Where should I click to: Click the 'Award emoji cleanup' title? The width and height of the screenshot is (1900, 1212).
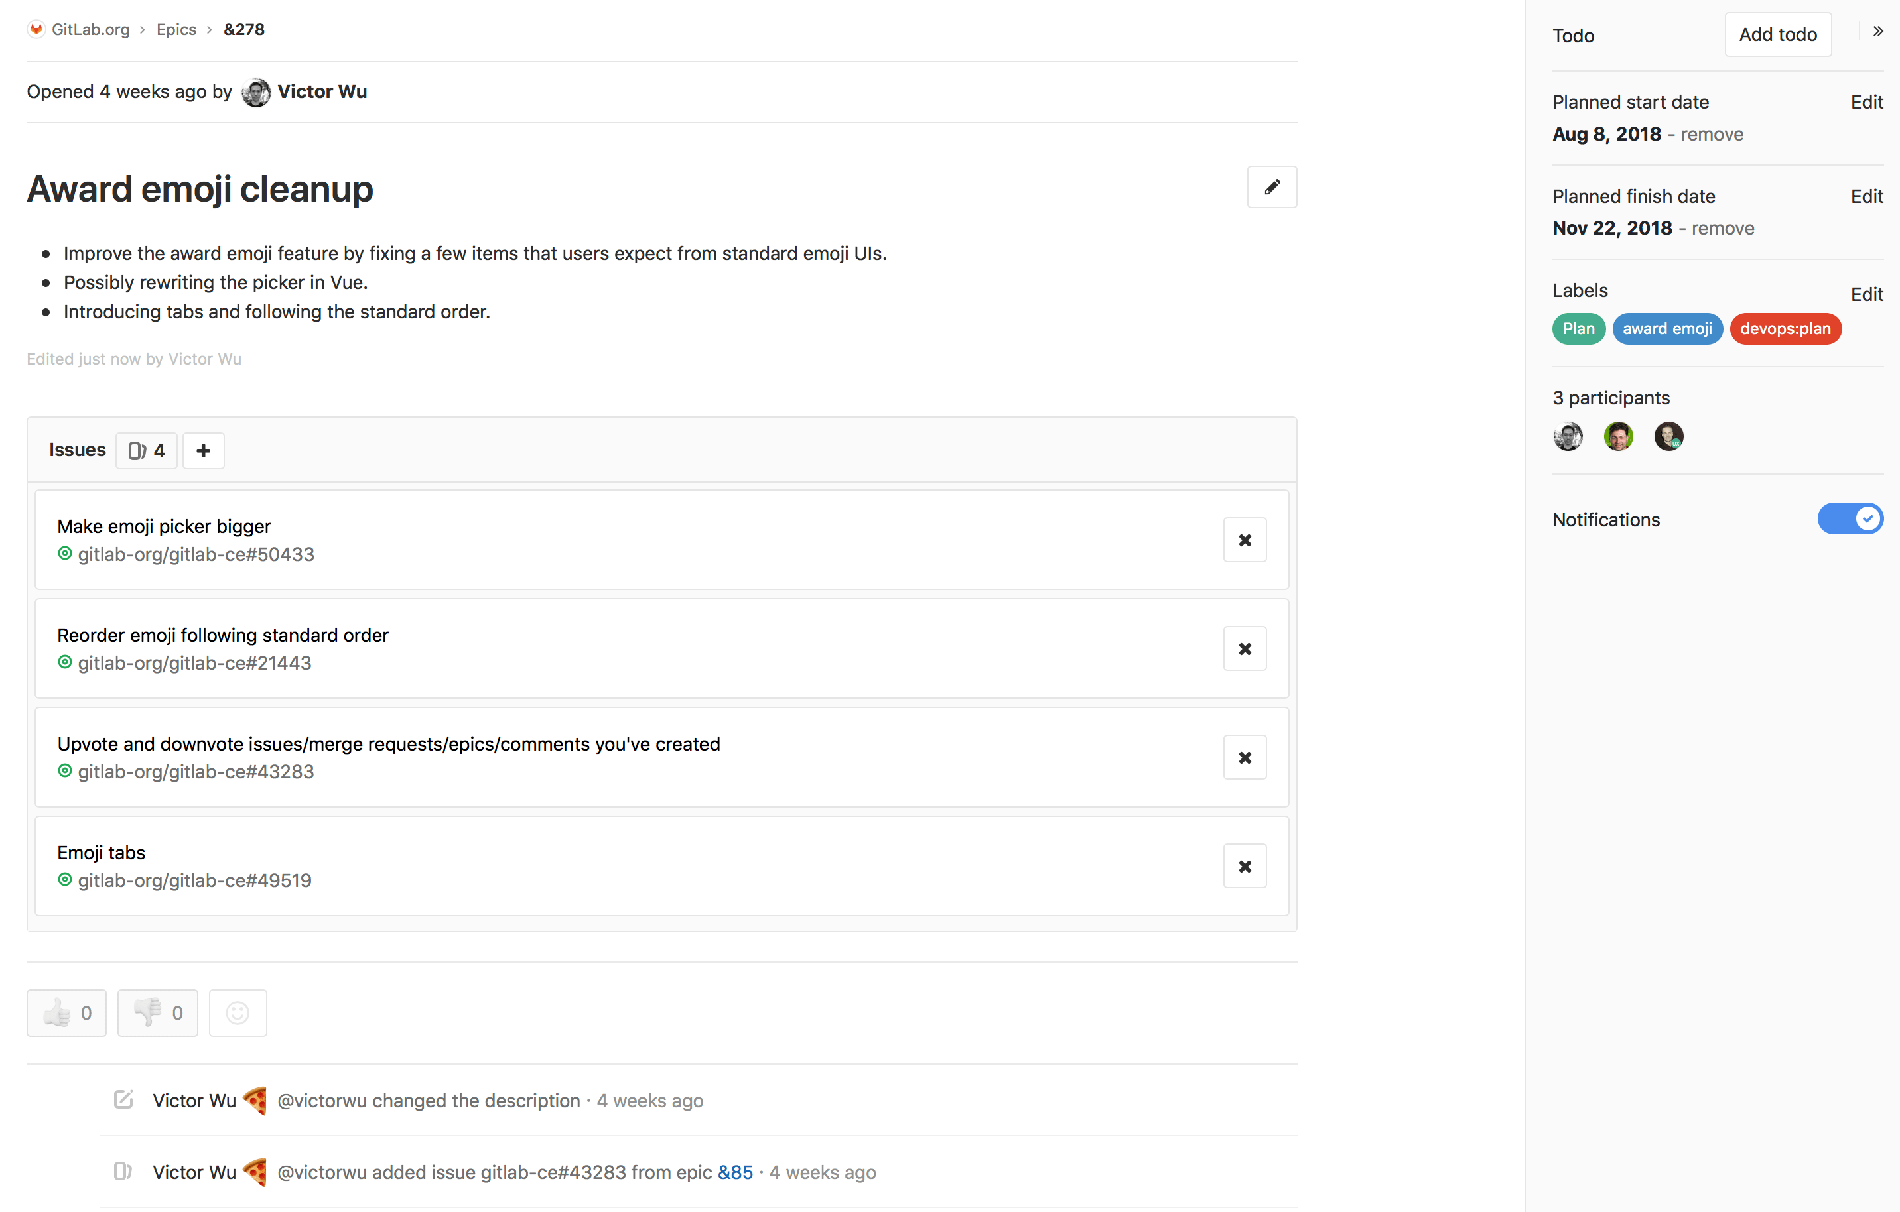tap(200, 188)
